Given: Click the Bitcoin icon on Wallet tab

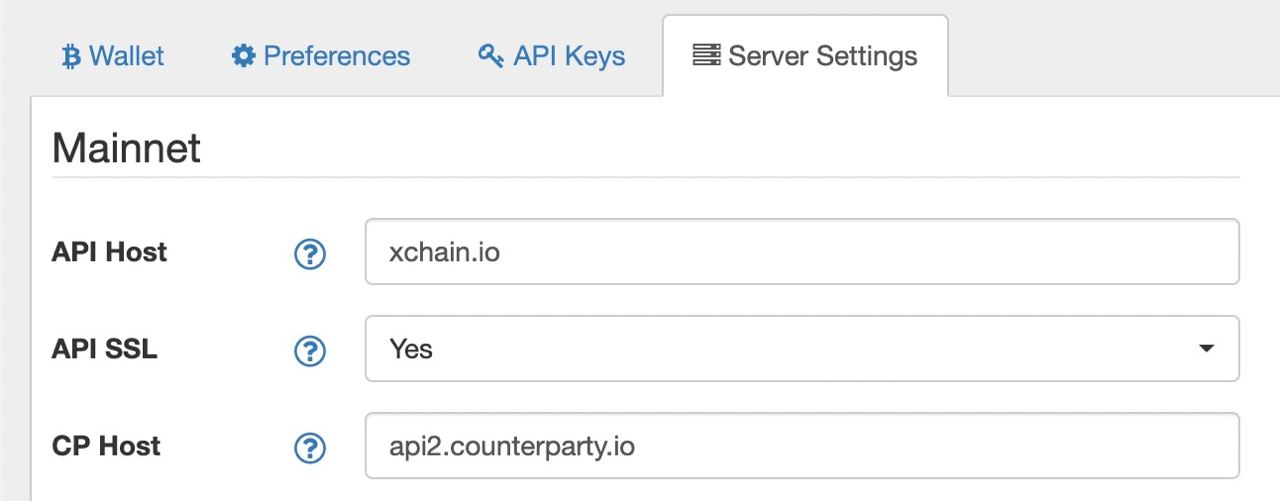Looking at the screenshot, I should pos(70,56).
